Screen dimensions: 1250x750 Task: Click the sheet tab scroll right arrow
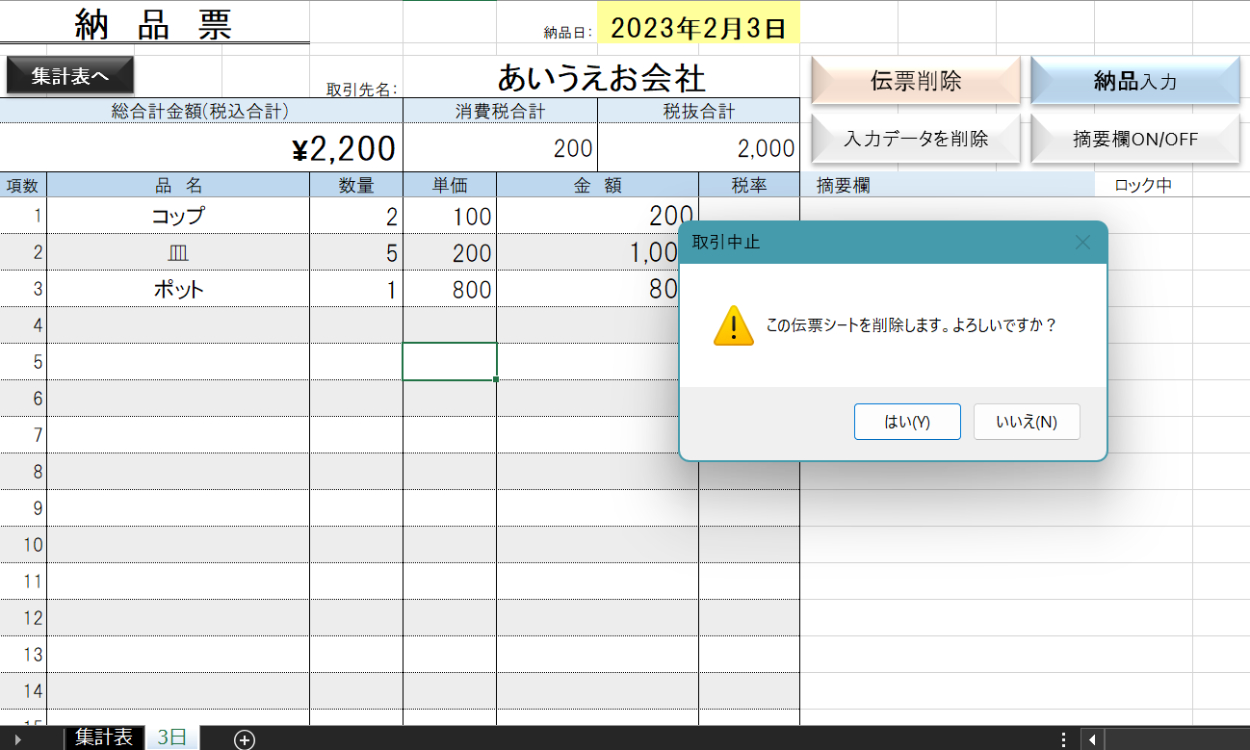(x=18, y=739)
